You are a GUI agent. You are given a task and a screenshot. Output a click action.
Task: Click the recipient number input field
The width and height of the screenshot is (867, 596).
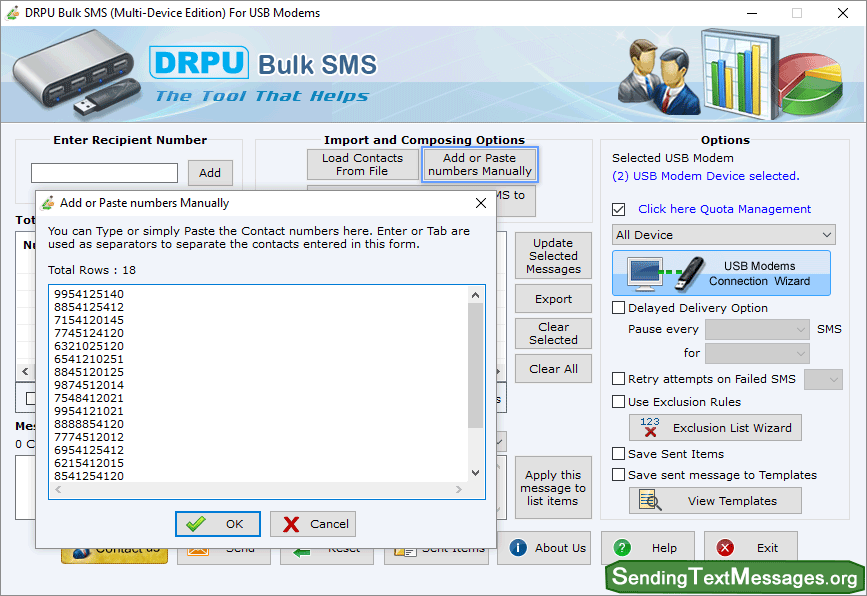click(x=105, y=173)
